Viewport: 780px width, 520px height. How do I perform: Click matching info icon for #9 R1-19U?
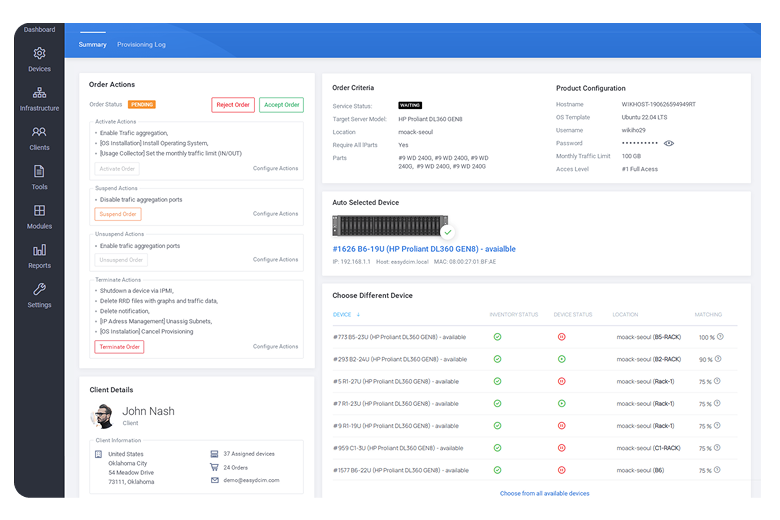click(x=717, y=425)
